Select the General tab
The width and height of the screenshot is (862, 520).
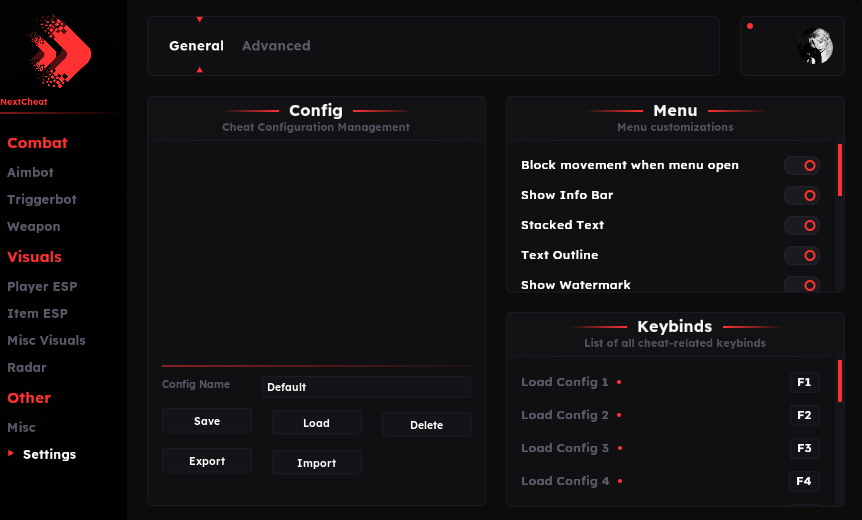tap(196, 46)
